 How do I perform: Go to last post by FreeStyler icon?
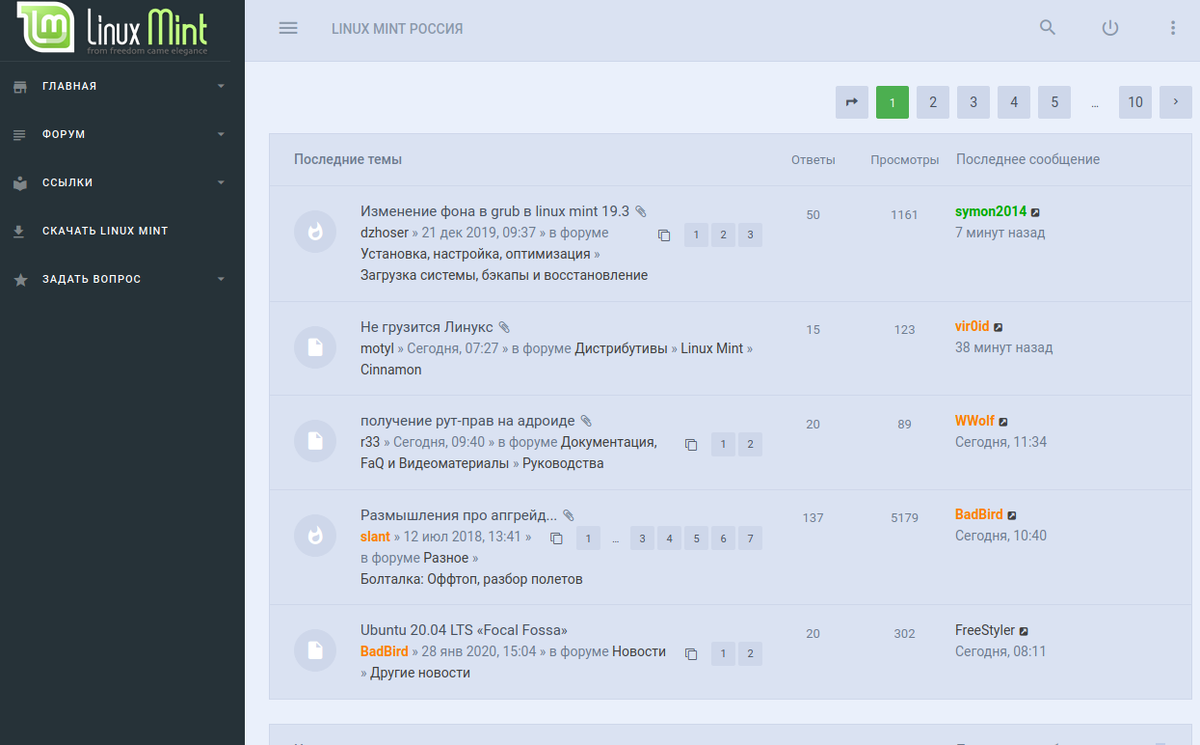tap(1024, 632)
